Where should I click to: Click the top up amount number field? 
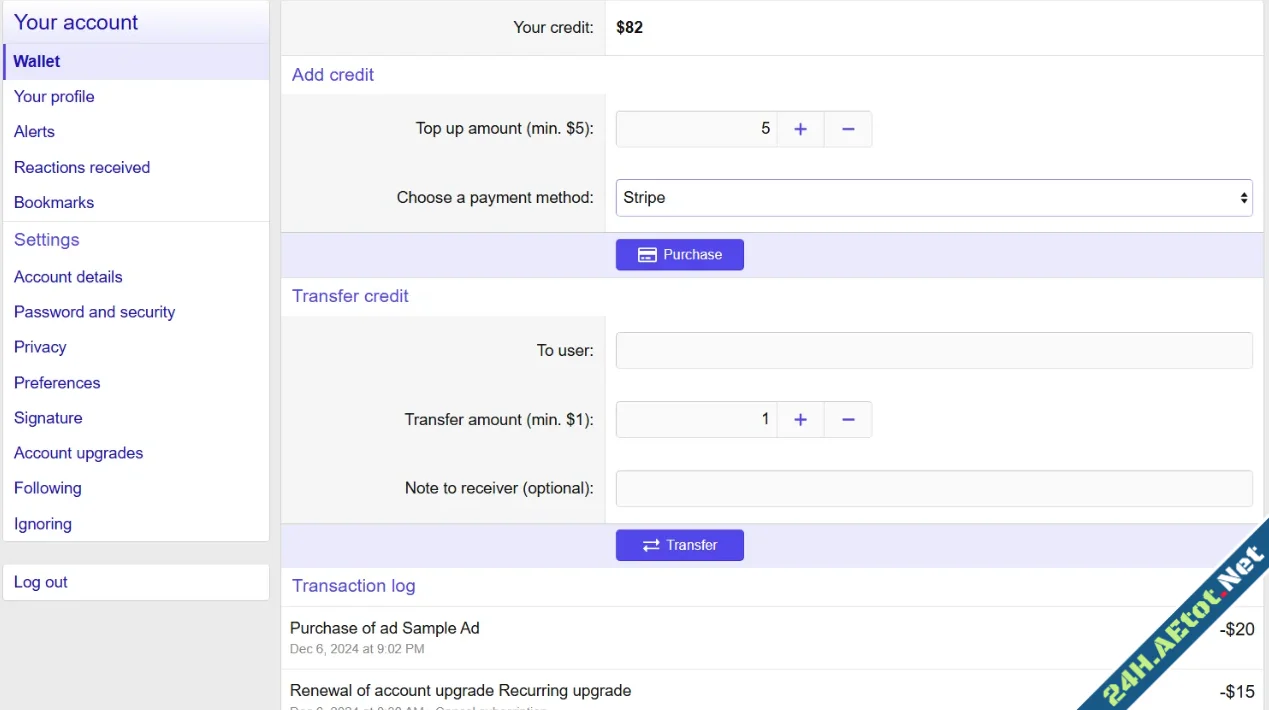click(696, 129)
